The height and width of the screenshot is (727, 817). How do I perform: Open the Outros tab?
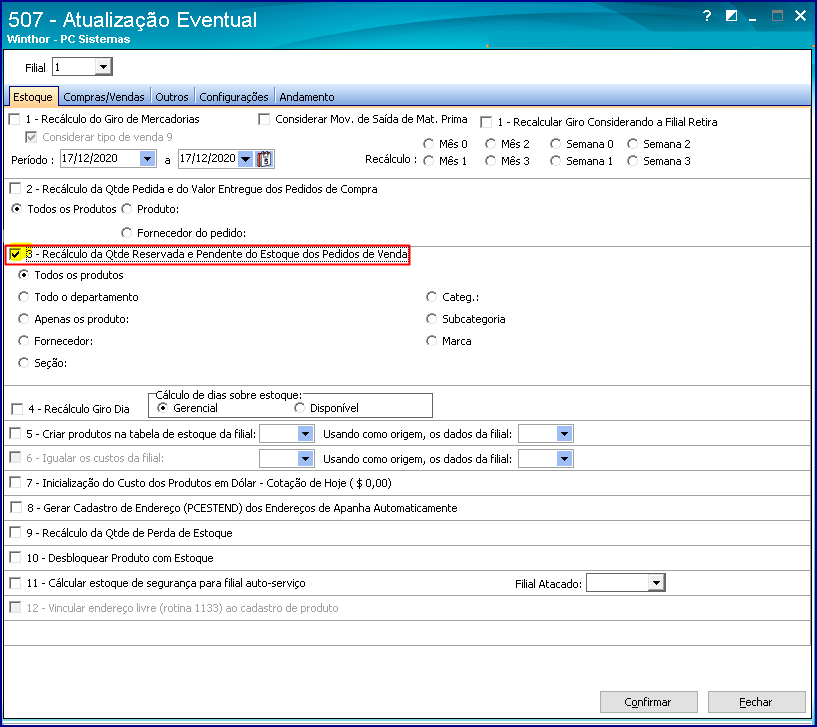click(171, 97)
